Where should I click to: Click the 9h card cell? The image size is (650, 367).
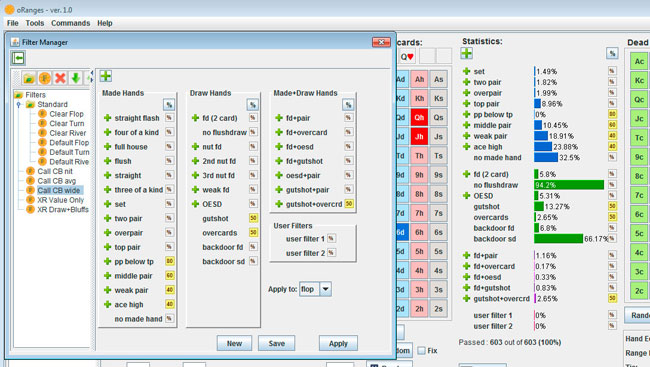coord(420,175)
